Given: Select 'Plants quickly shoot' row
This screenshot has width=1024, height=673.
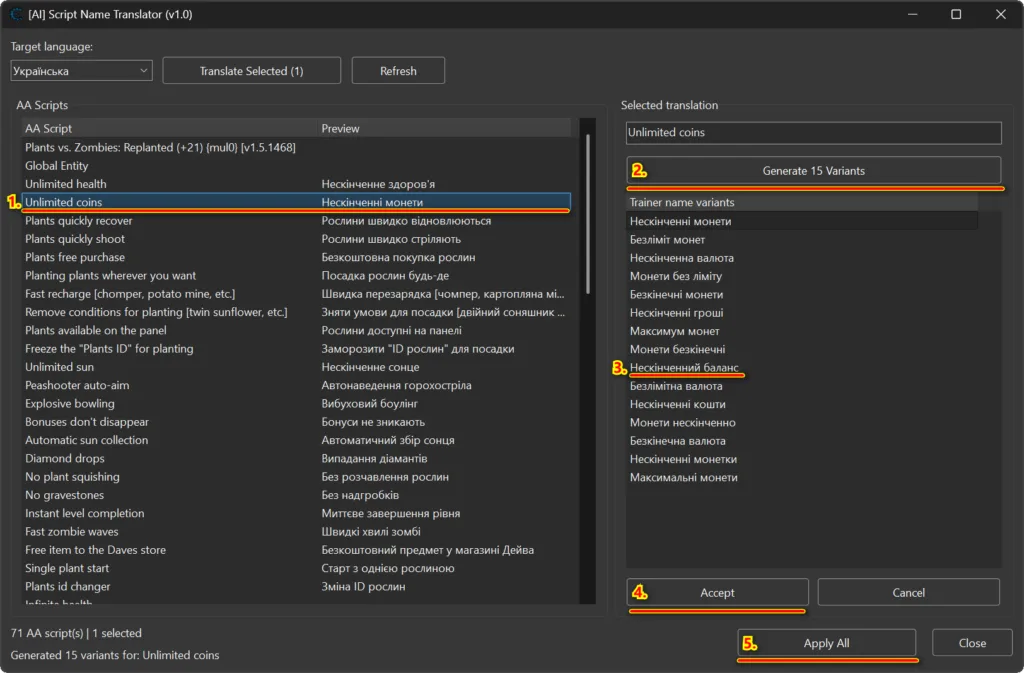Looking at the screenshot, I should coord(296,239).
